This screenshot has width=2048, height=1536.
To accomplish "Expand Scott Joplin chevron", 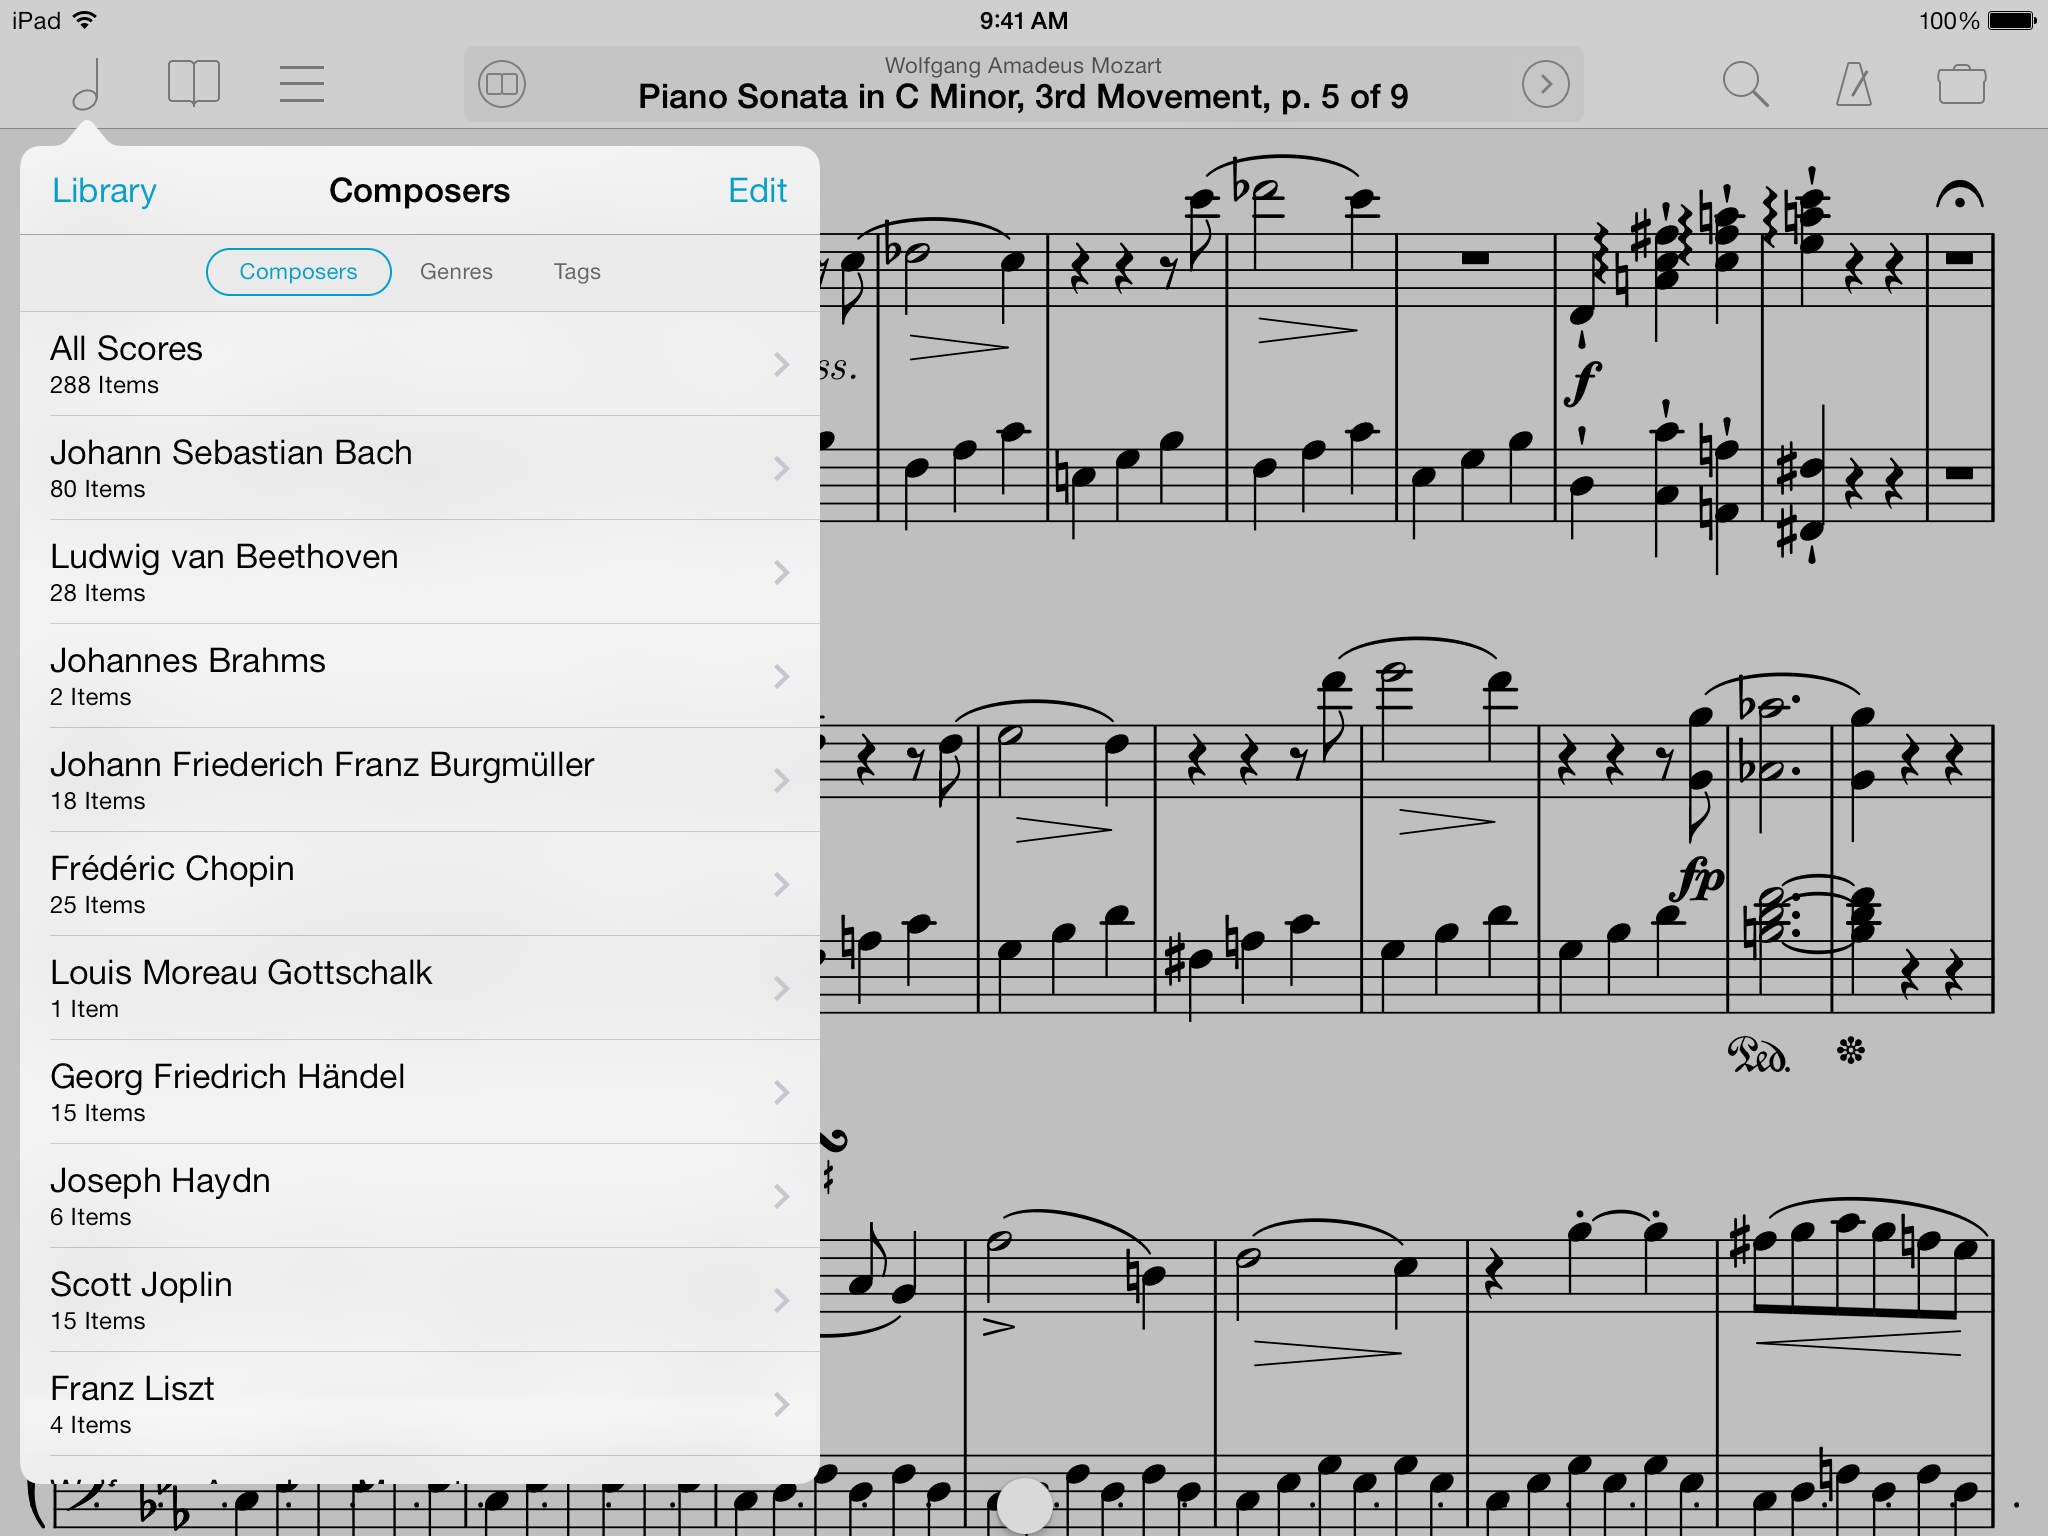I will (x=781, y=1300).
